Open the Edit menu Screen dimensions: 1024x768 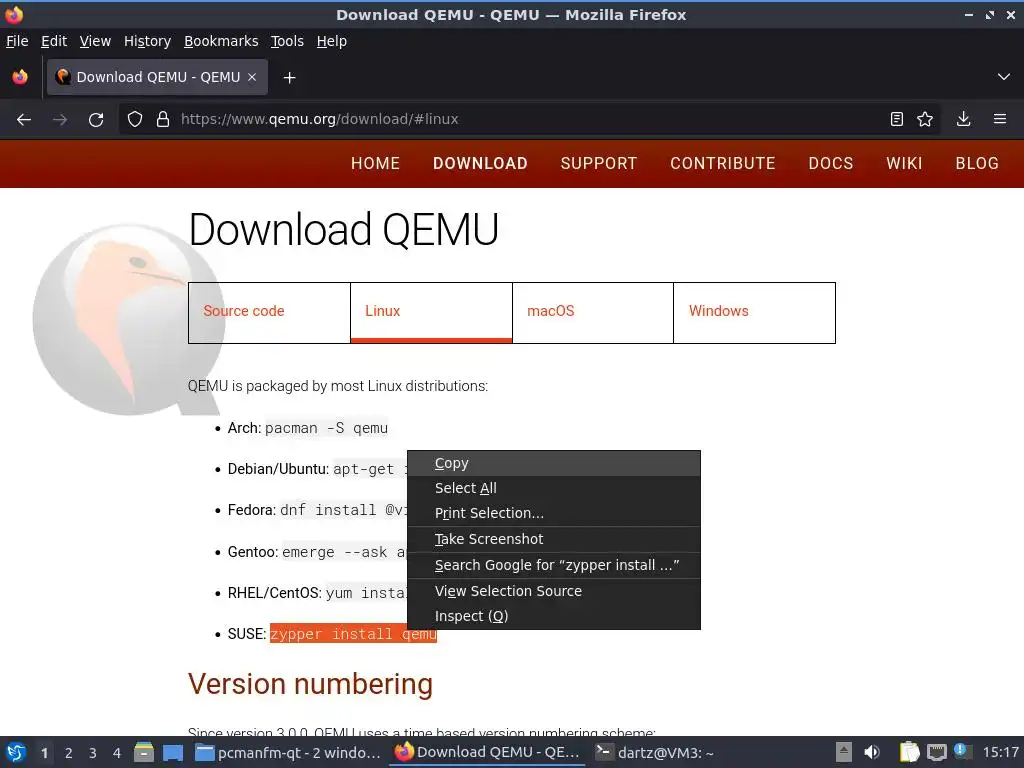(54, 41)
